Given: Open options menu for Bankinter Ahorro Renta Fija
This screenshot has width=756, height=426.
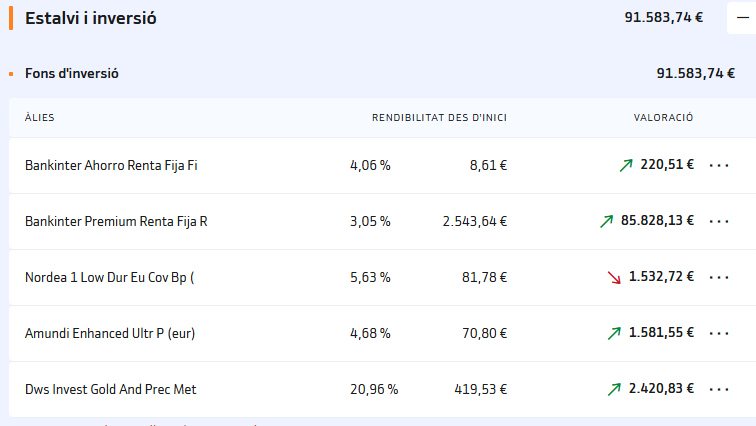Looking at the screenshot, I should [719, 165].
